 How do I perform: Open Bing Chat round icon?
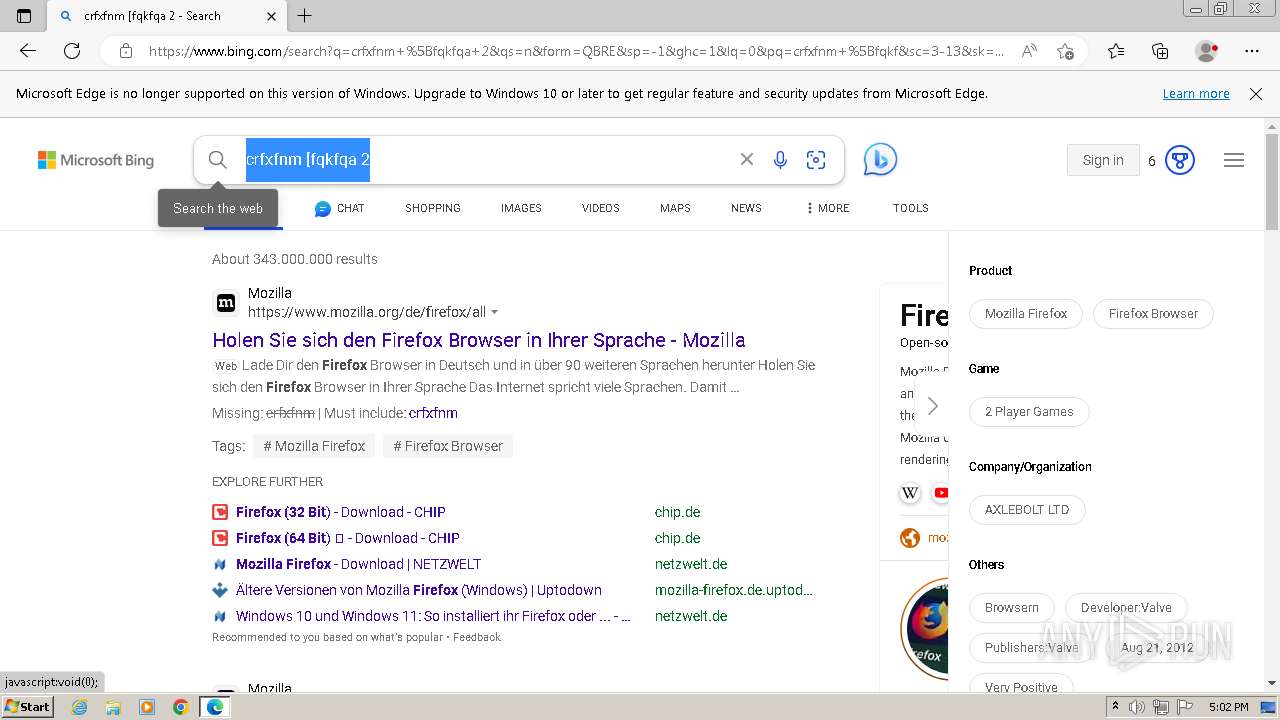(x=880, y=160)
